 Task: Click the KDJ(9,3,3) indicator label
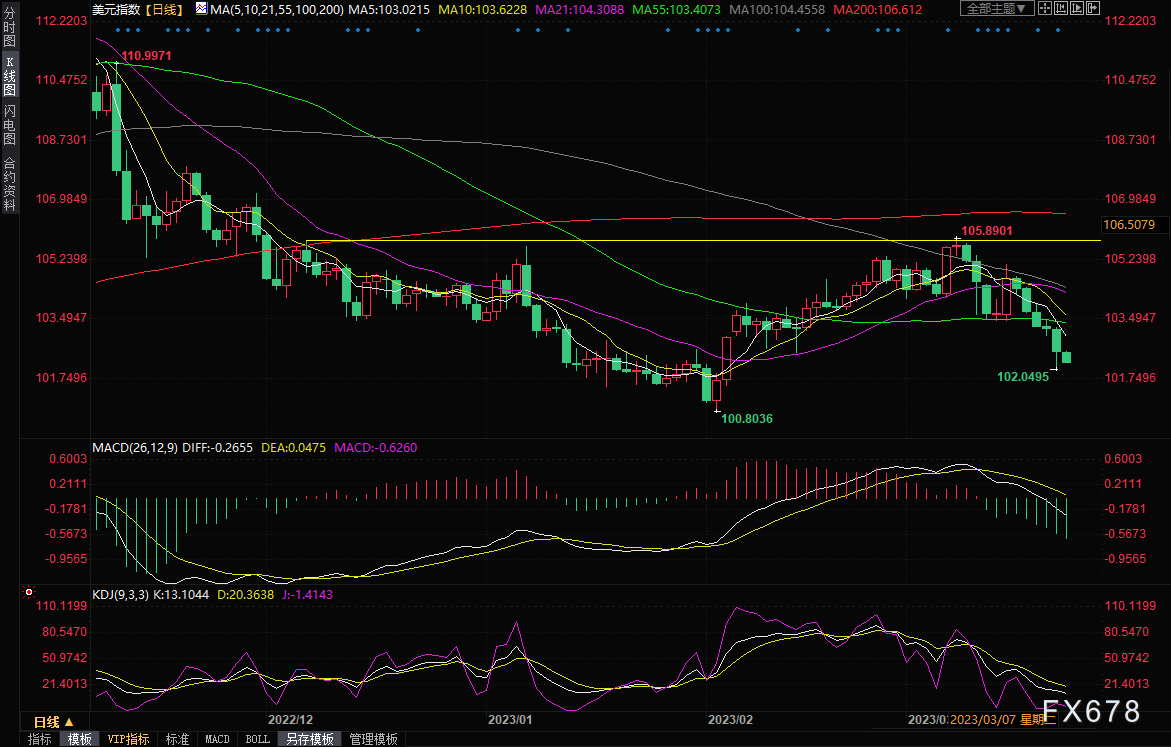coord(120,595)
